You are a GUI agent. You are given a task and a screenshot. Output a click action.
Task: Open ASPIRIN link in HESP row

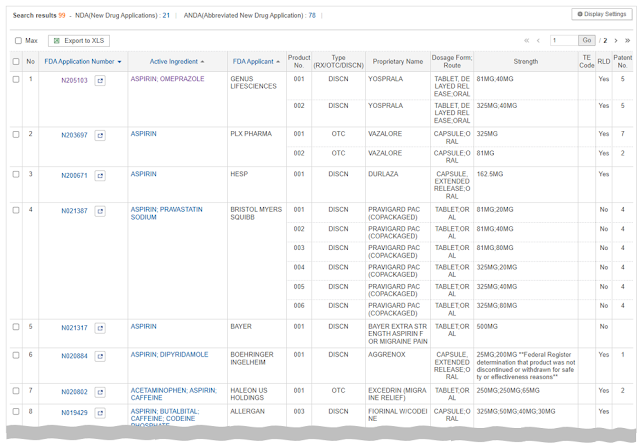tap(143, 174)
